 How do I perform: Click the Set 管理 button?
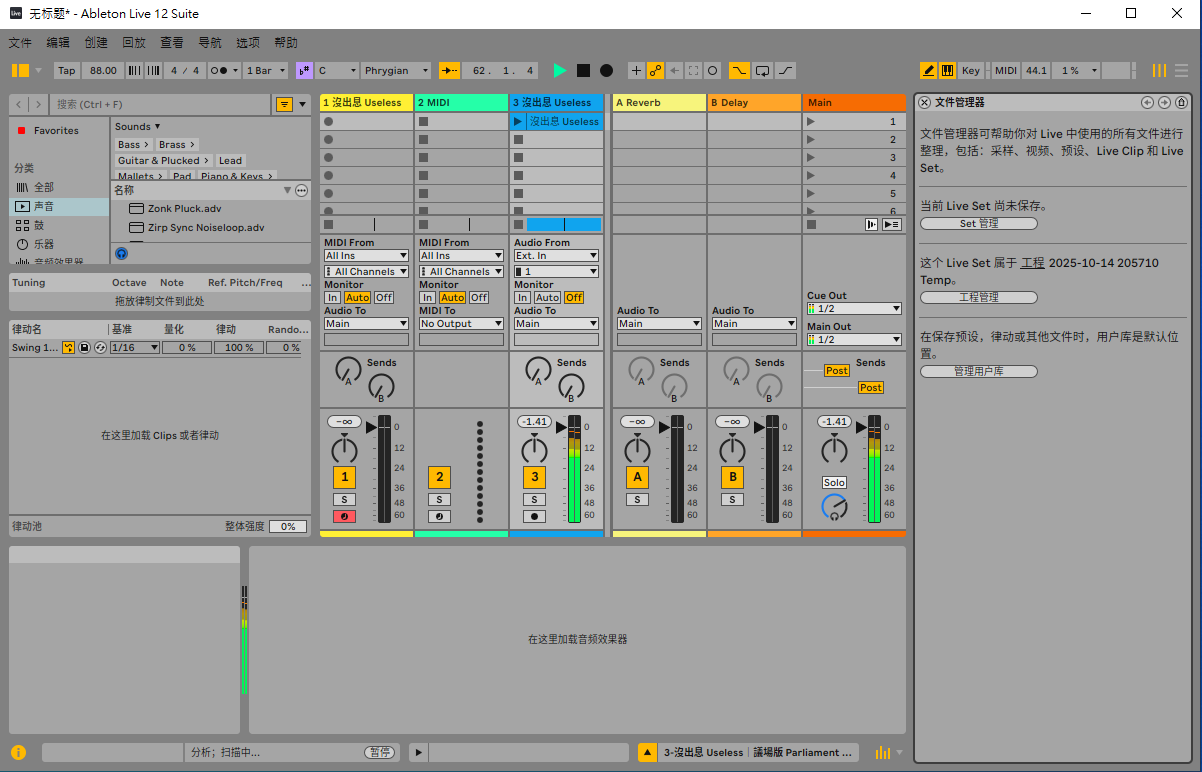tap(978, 224)
